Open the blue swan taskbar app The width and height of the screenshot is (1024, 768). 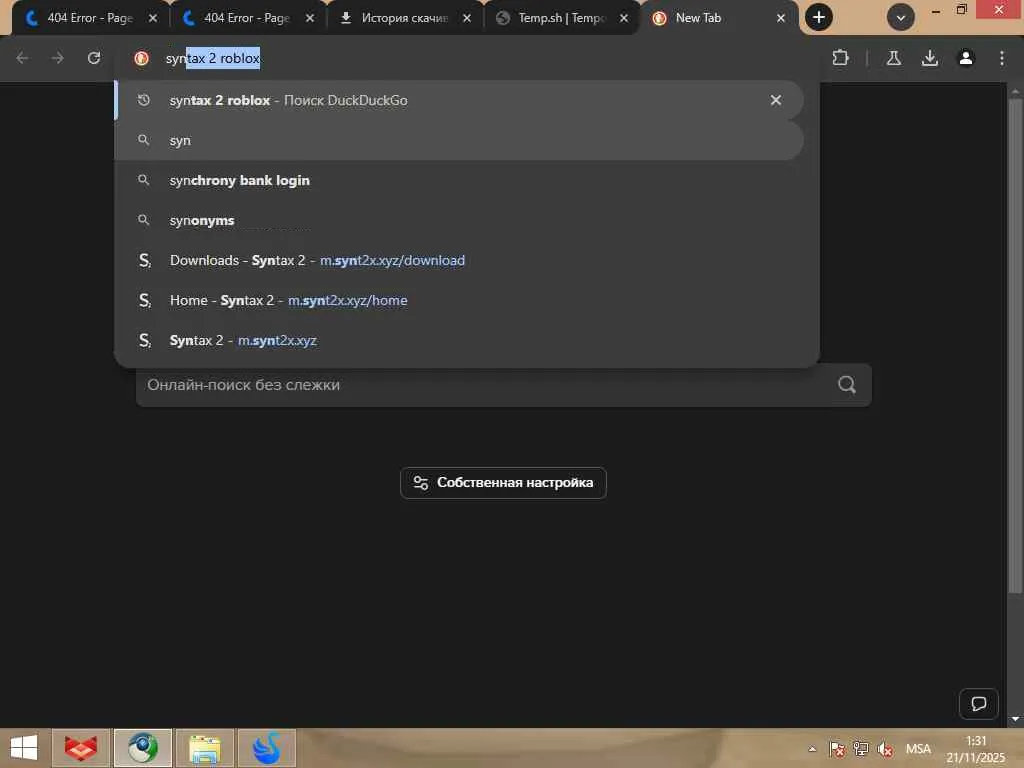(266, 748)
